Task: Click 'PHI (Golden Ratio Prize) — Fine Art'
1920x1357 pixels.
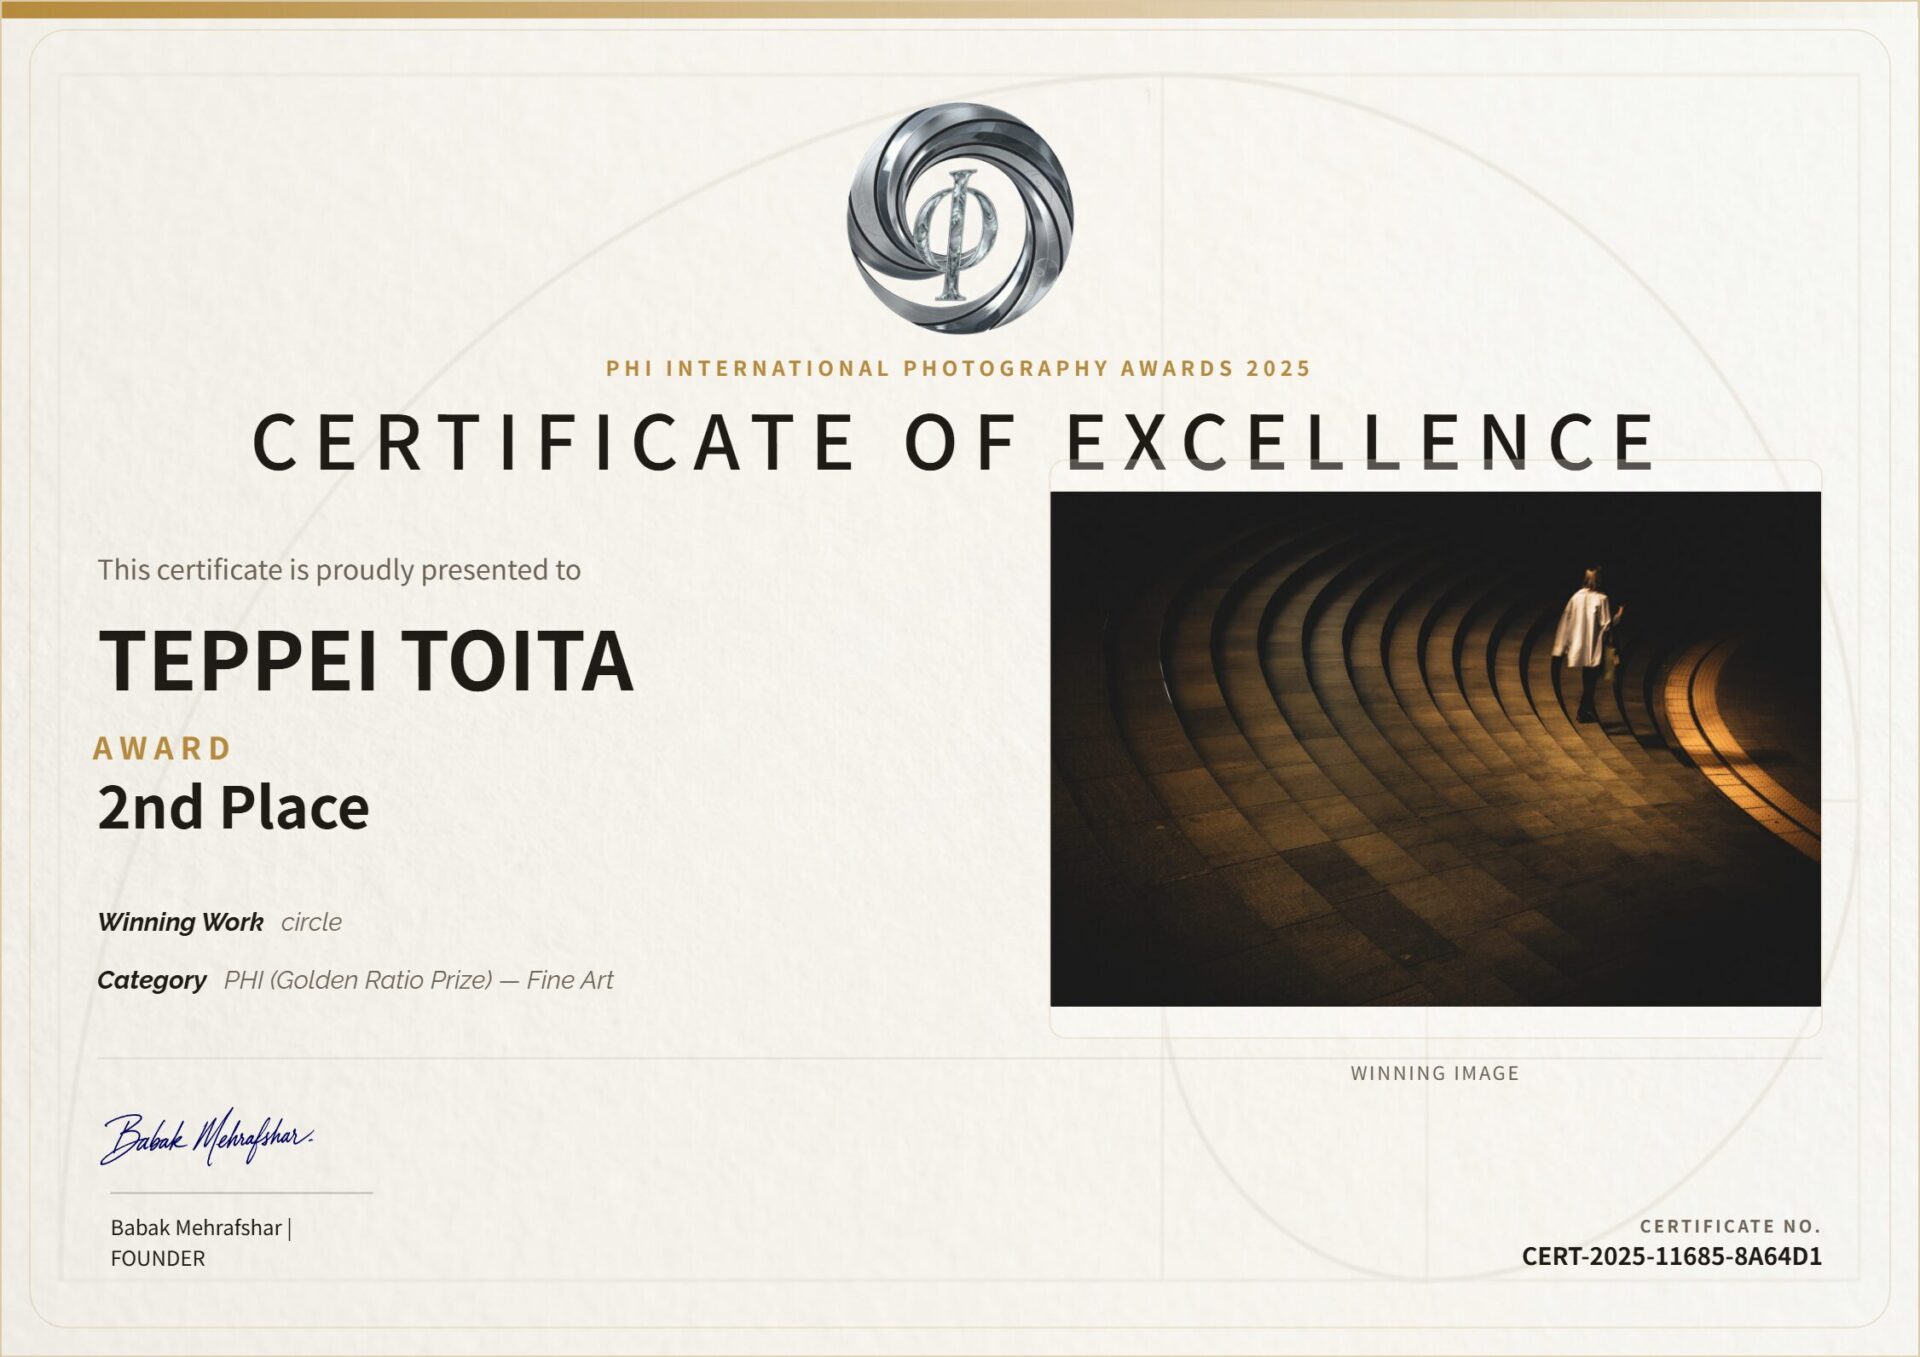Action: 418,980
